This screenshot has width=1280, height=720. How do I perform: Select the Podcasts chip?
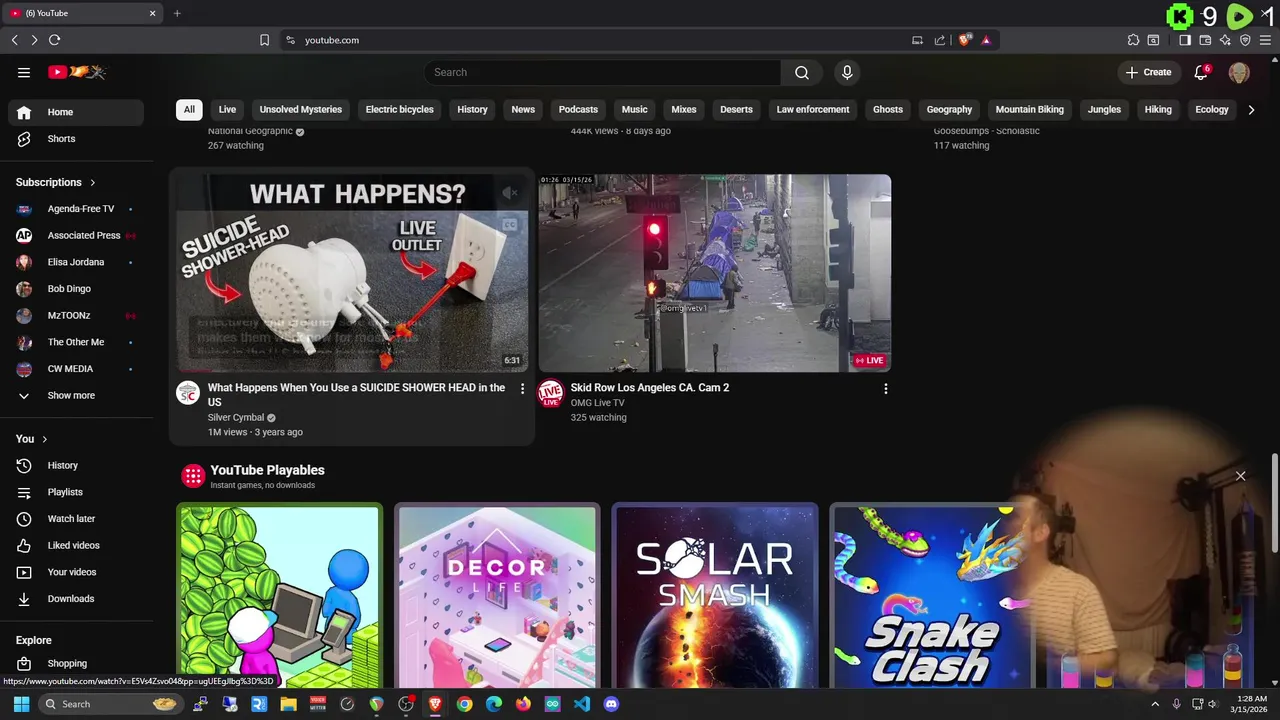pos(578,110)
